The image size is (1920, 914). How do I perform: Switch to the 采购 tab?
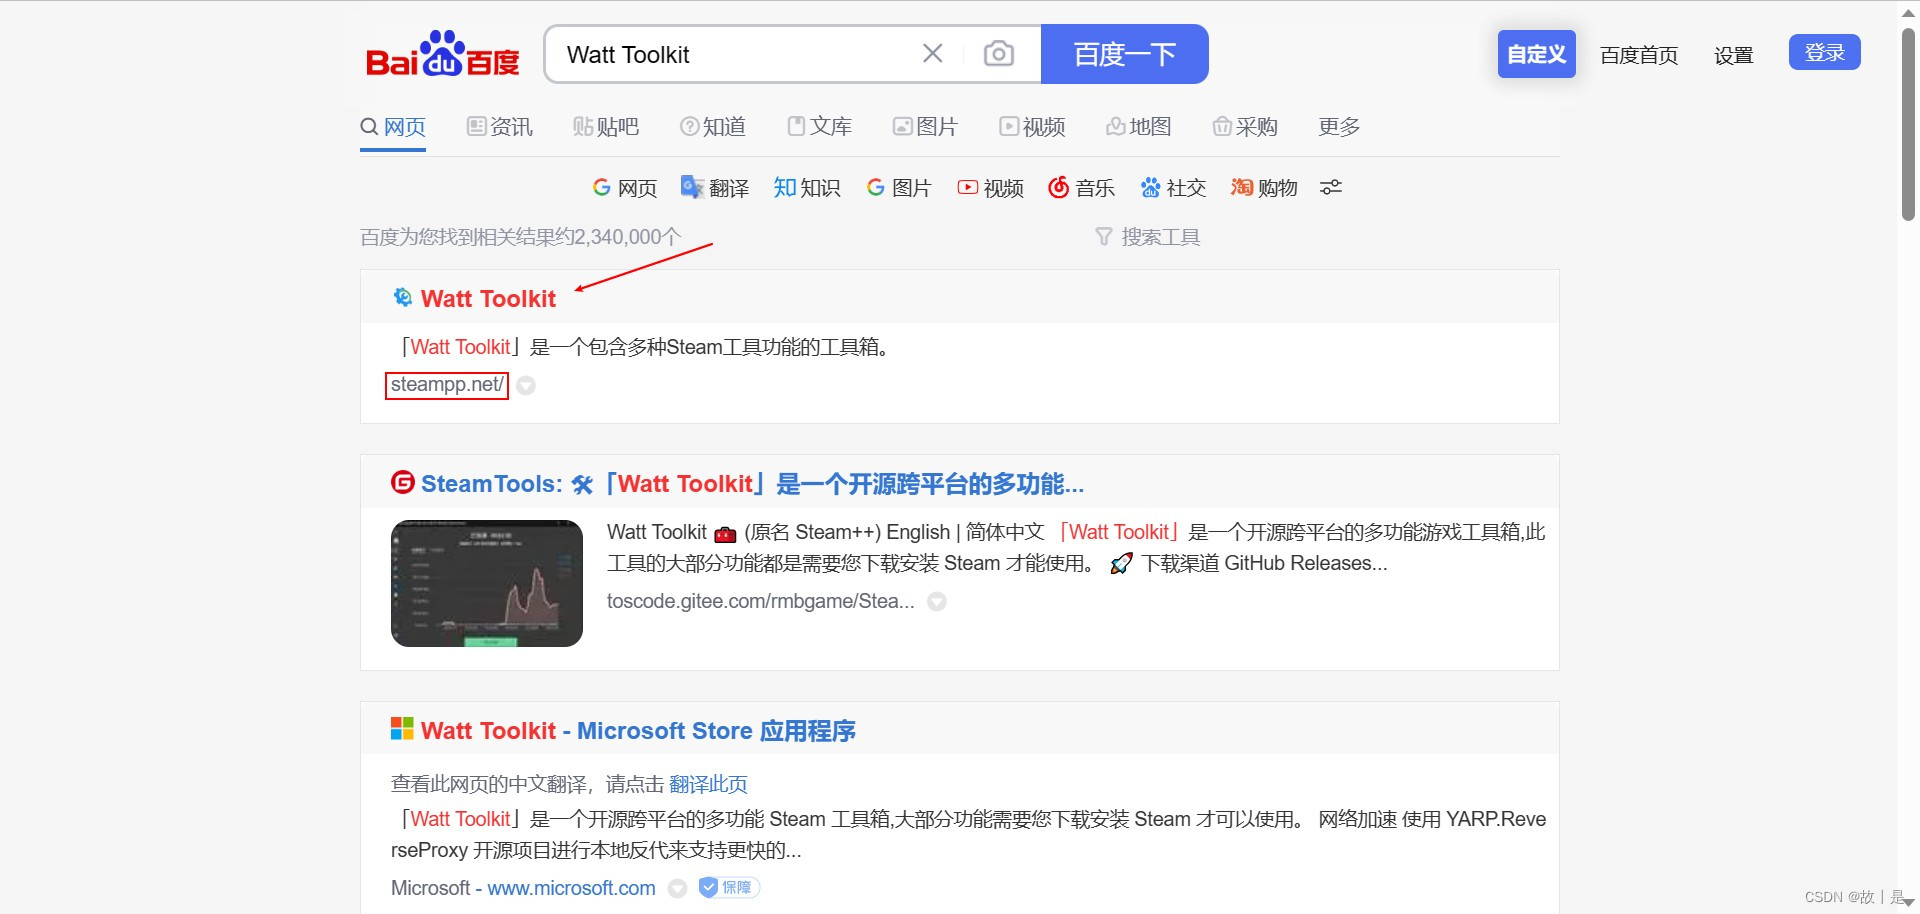point(1246,127)
